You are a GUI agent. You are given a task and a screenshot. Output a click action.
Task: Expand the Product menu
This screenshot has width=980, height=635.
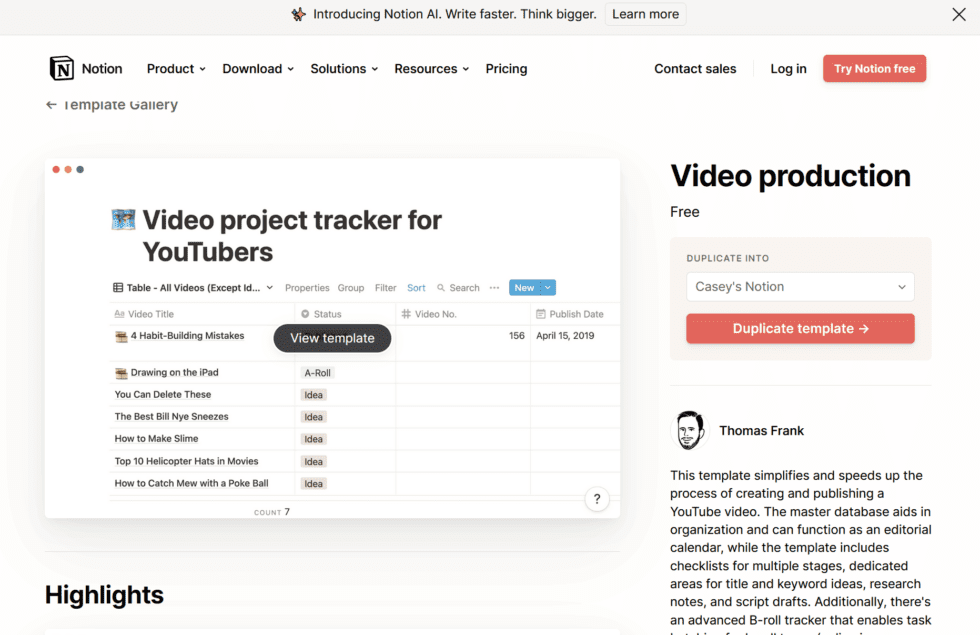[176, 69]
